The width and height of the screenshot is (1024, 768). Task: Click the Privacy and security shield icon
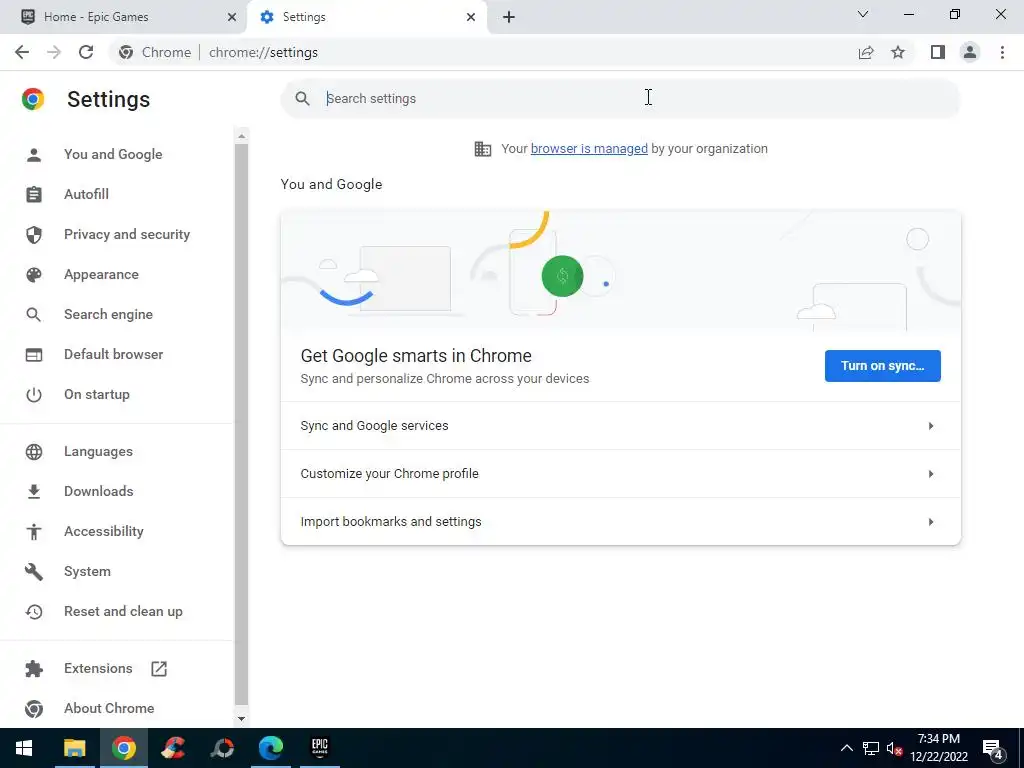click(x=34, y=234)
